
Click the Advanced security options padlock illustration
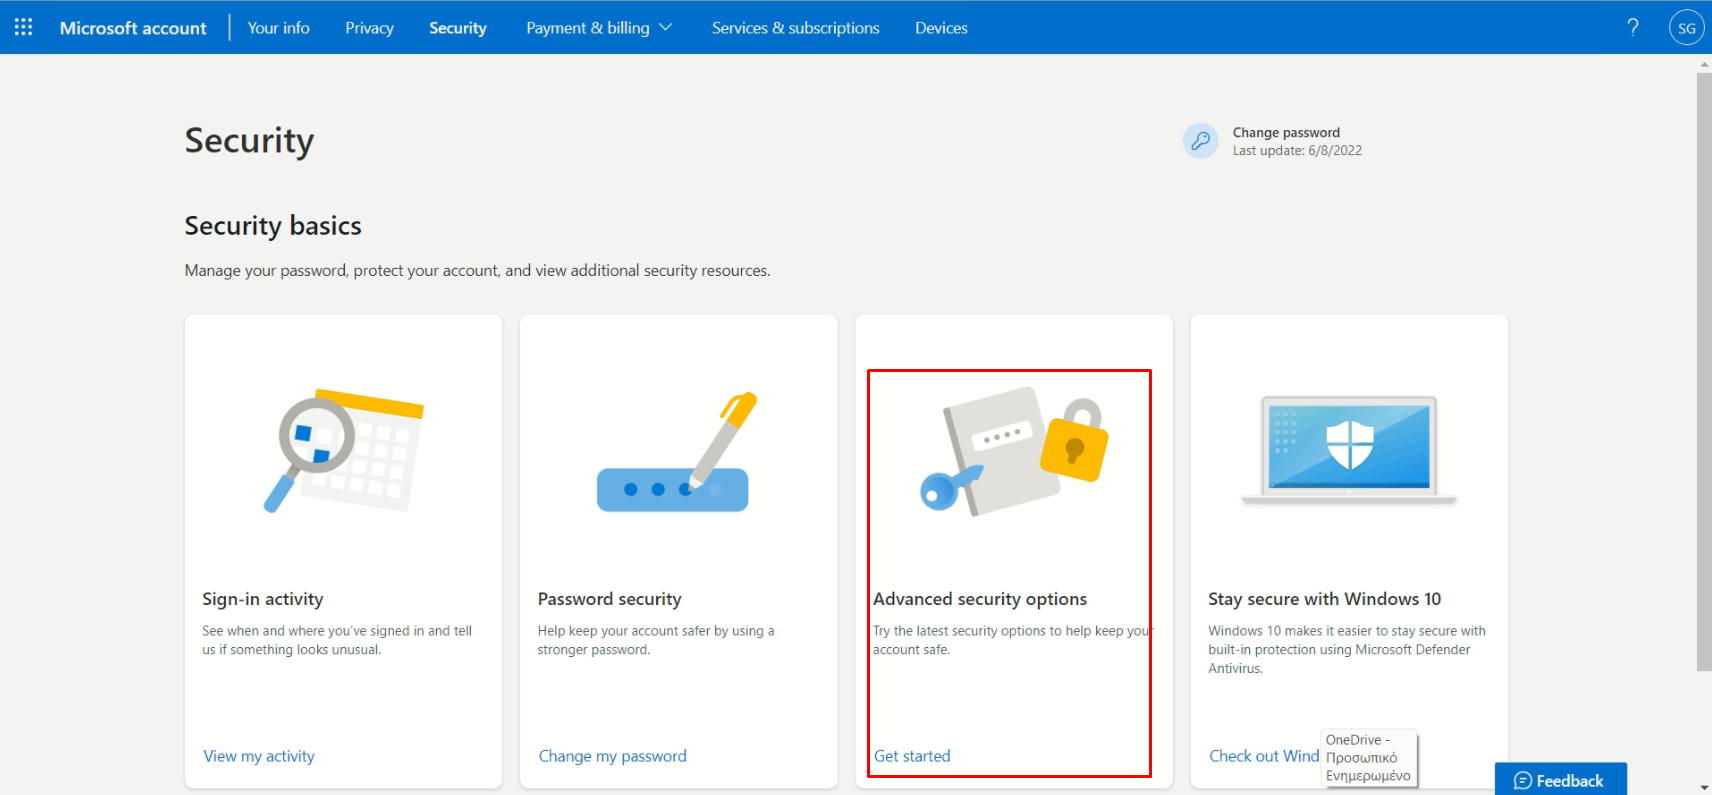(1014, 451)
